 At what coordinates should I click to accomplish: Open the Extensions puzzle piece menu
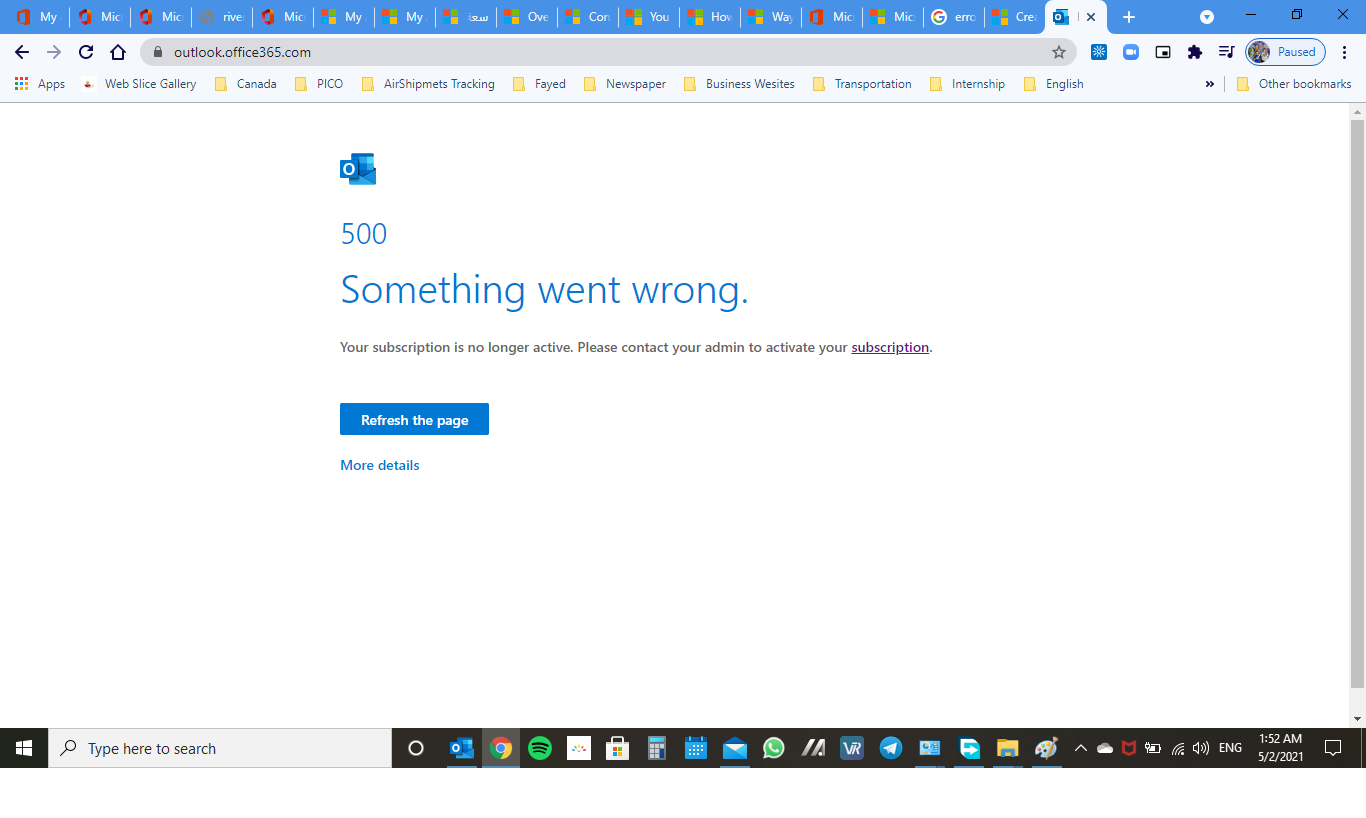point(1195,52)
